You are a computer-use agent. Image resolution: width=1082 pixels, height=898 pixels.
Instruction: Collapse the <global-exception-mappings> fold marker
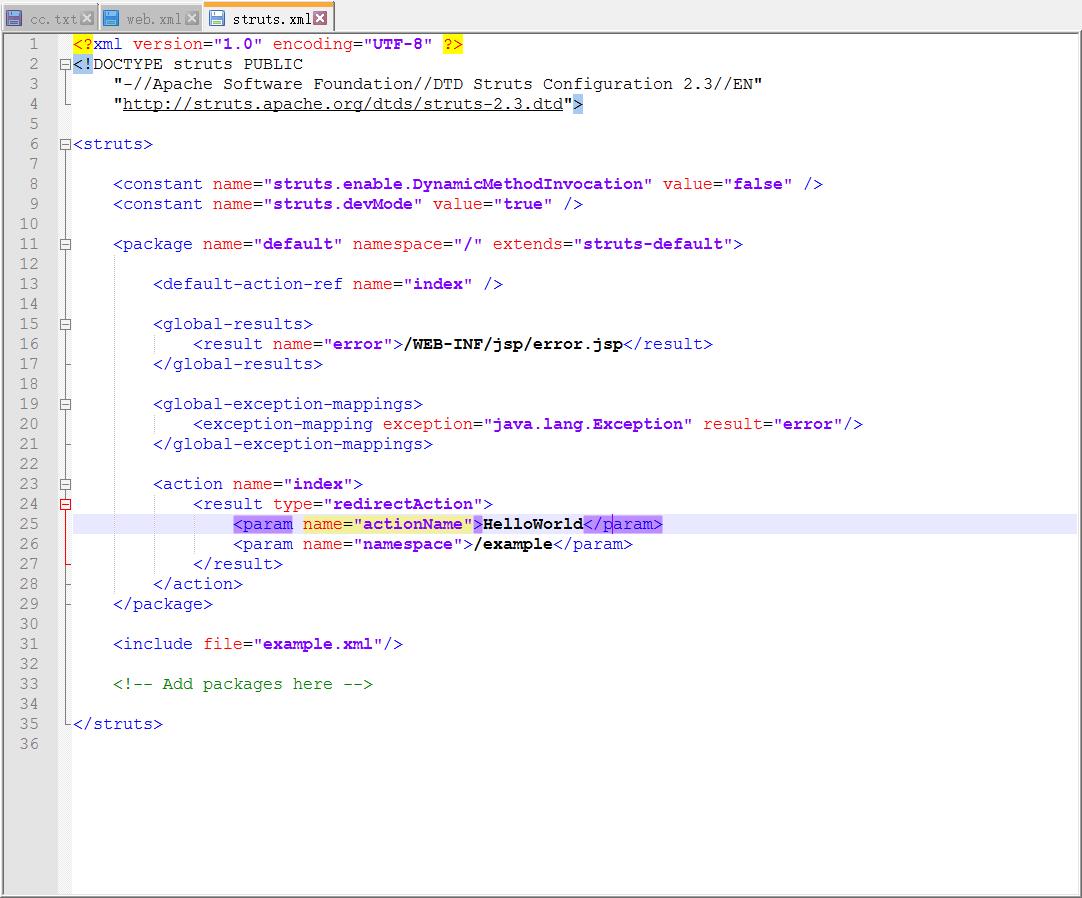(66, 404)
